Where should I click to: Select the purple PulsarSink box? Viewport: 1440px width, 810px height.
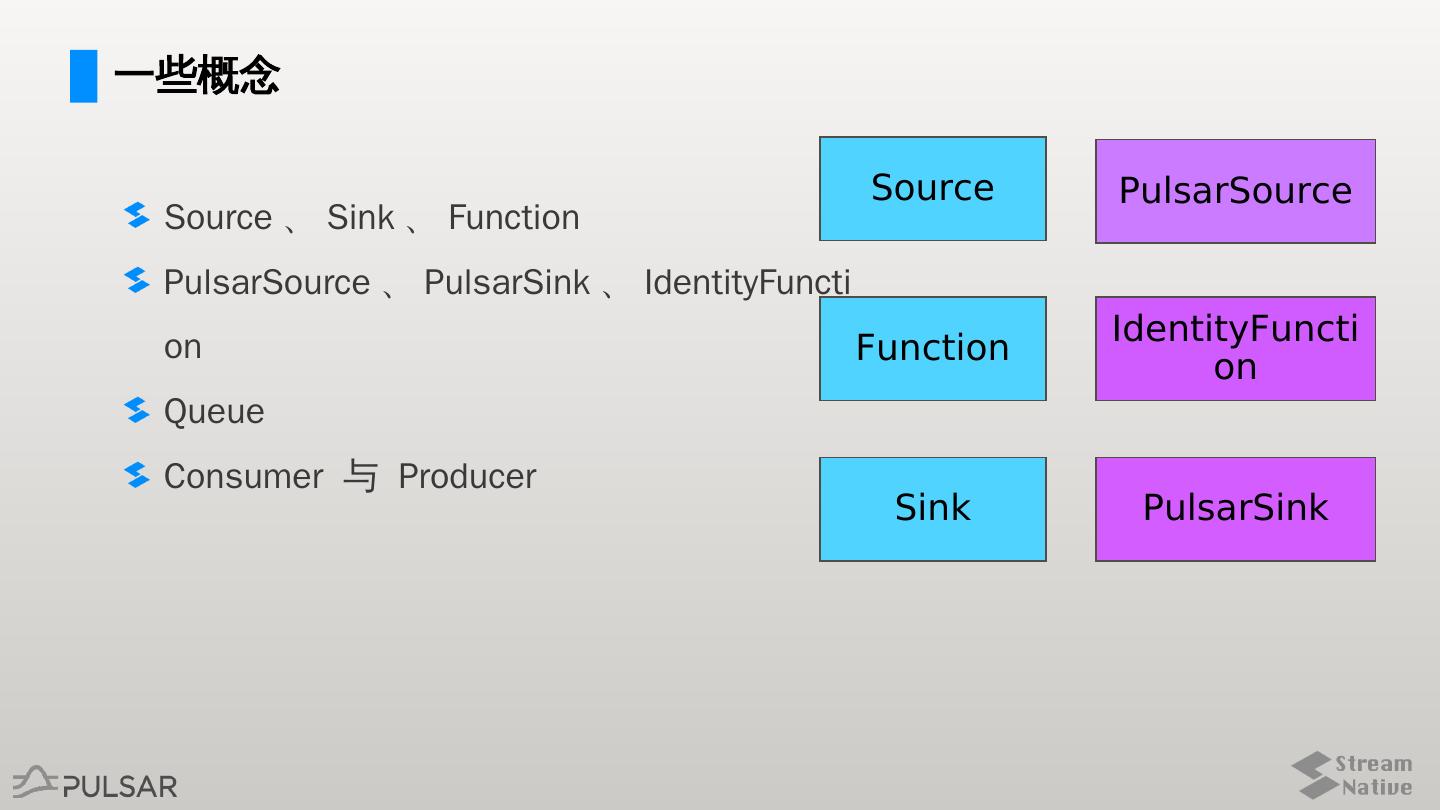[1235, 509]
